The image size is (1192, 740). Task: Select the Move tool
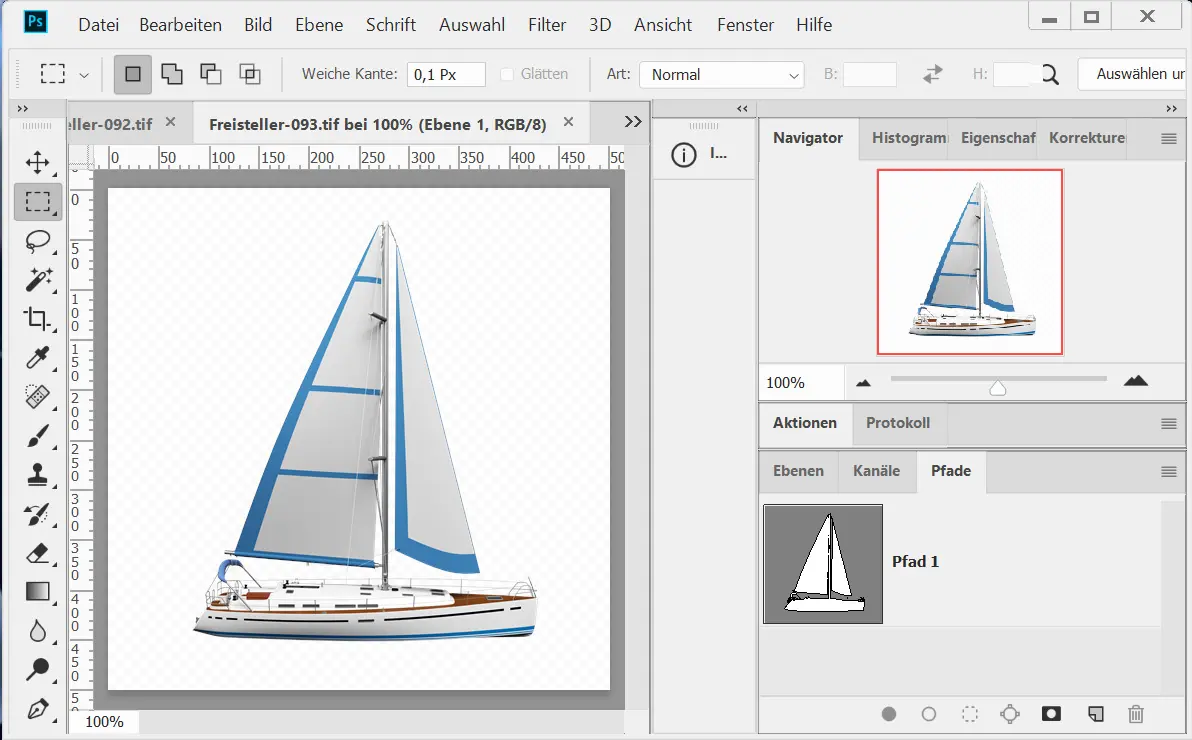[x=38, y=162]
